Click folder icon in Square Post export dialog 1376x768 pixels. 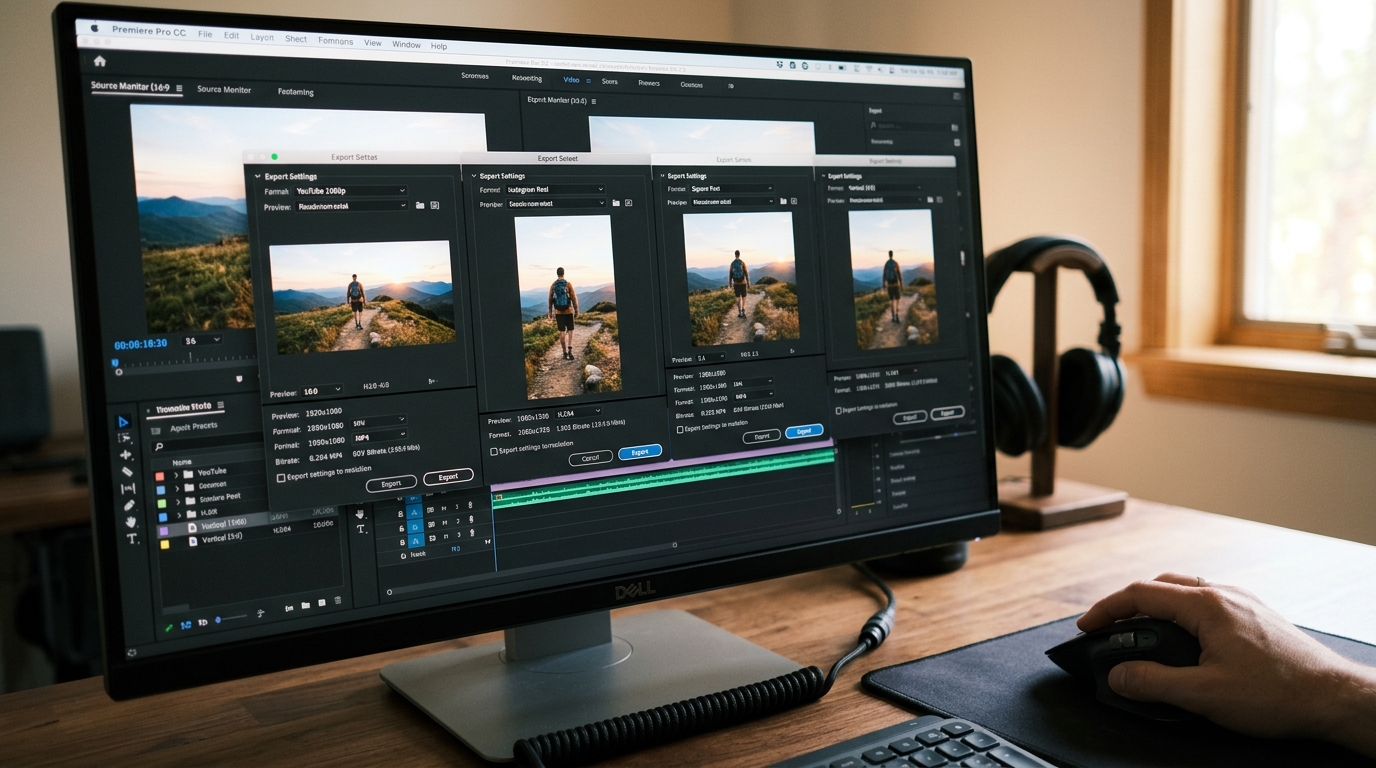[781, 201]
